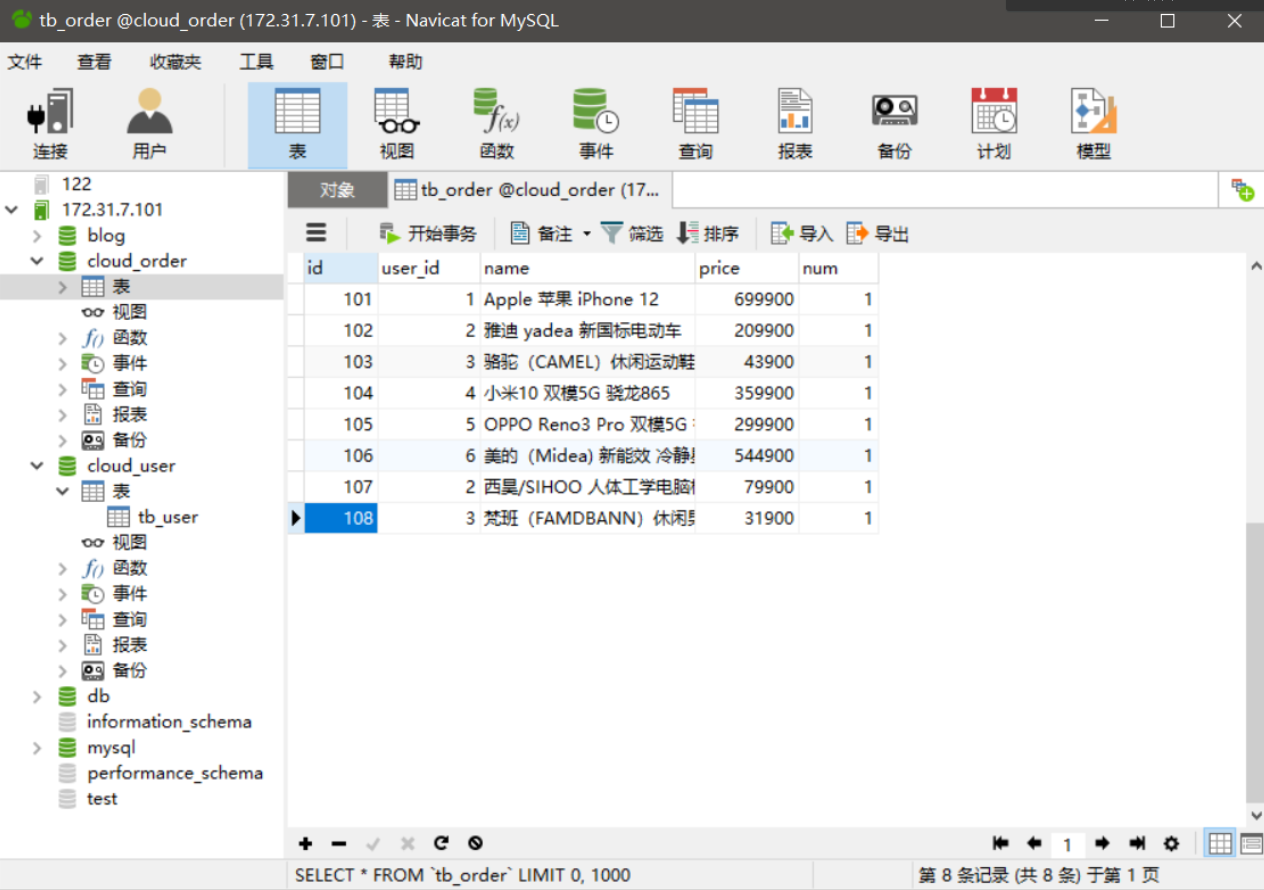
Task: Click 导出 export button
Action: (x=878, y=233)
